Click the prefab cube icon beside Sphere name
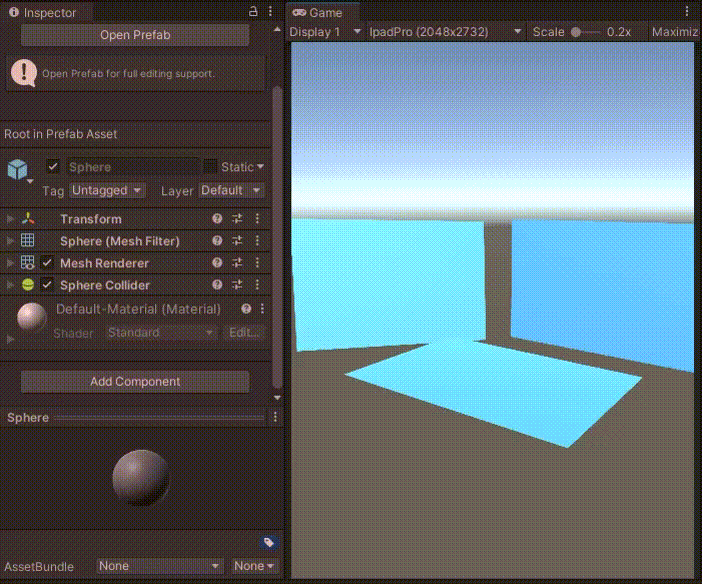Viewport: 702px width, 584px height. (17, 169)
